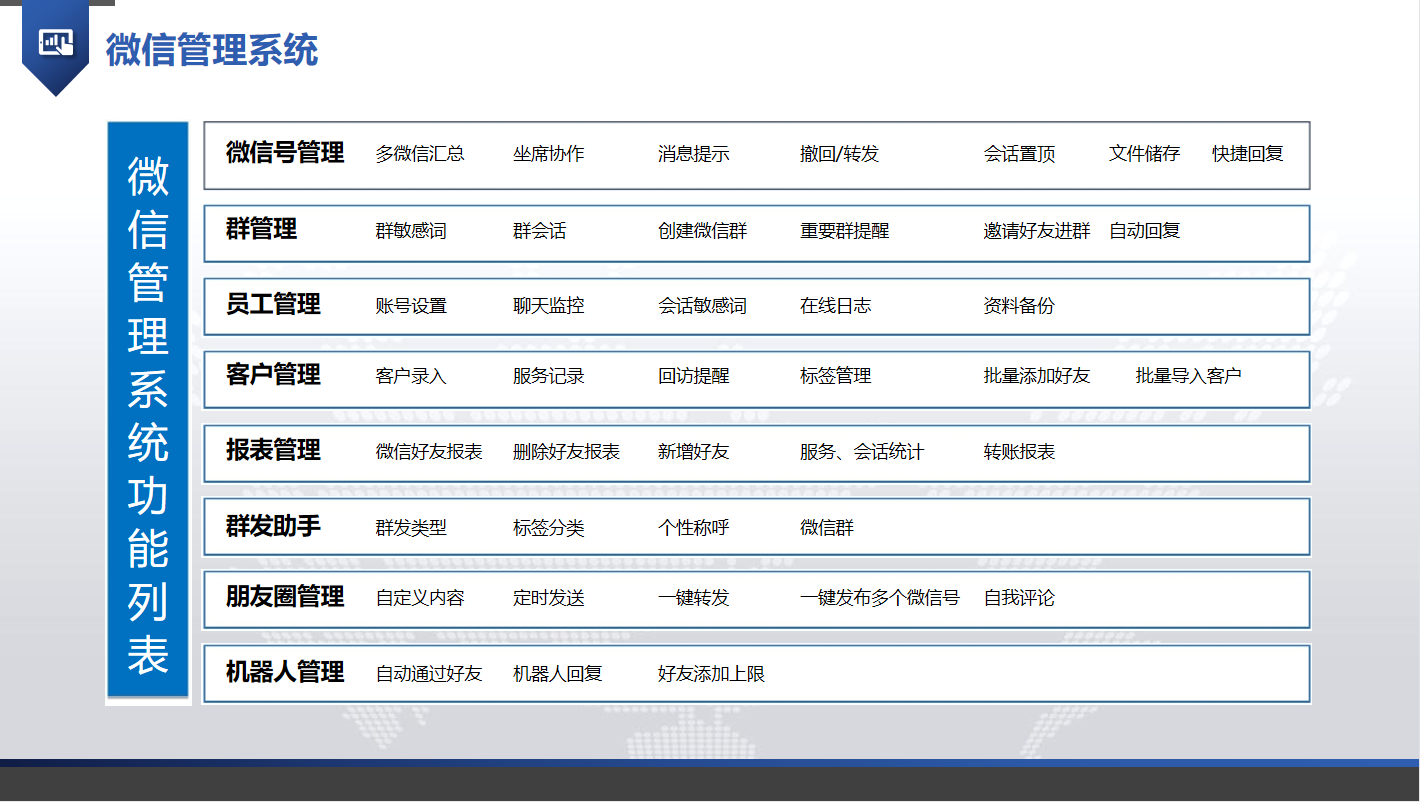Click the vertical banner 微信管理系统功能列表
The height and width of the screenshot is (802, 1420).
148,410
